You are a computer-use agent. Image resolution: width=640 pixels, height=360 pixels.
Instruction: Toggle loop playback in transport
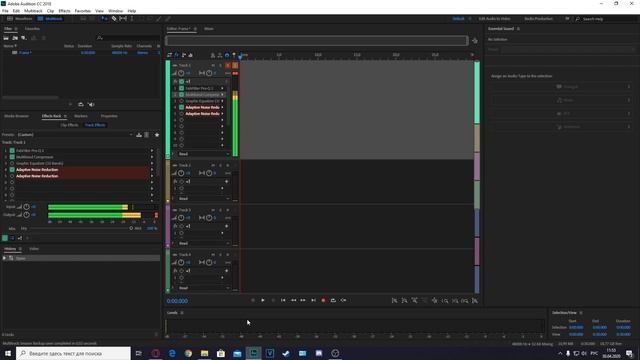pos(333,300)
